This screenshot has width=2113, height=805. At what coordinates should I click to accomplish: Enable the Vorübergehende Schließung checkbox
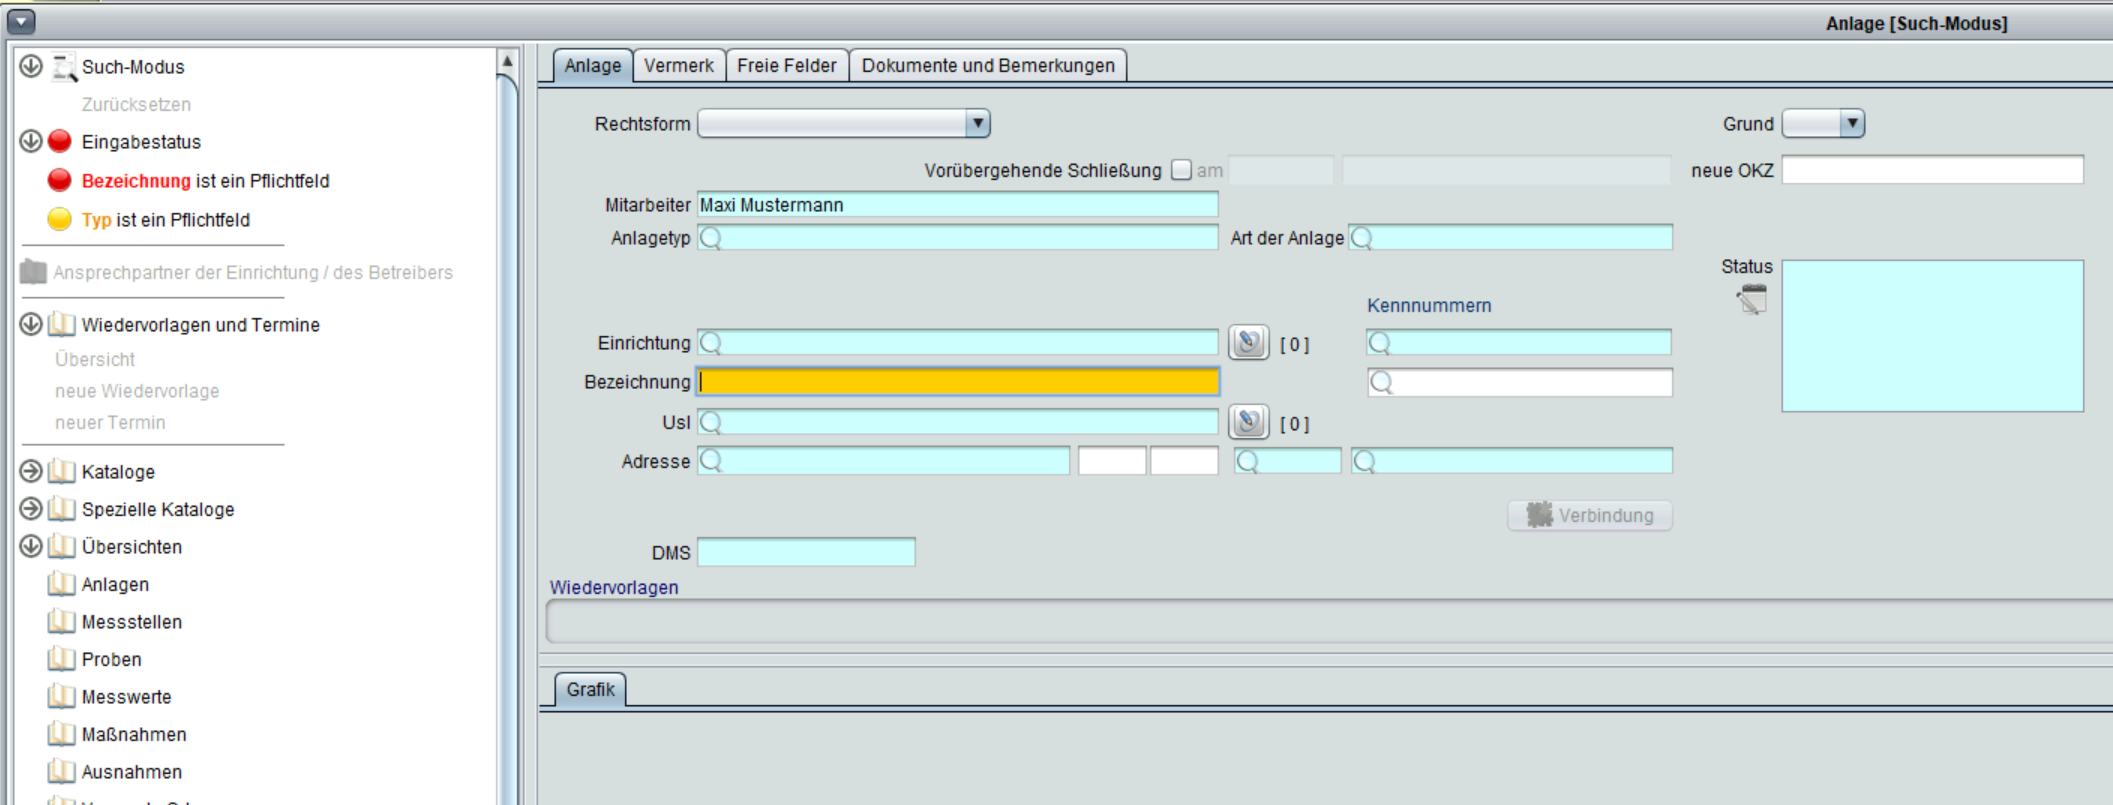(x=1181, y=170)
